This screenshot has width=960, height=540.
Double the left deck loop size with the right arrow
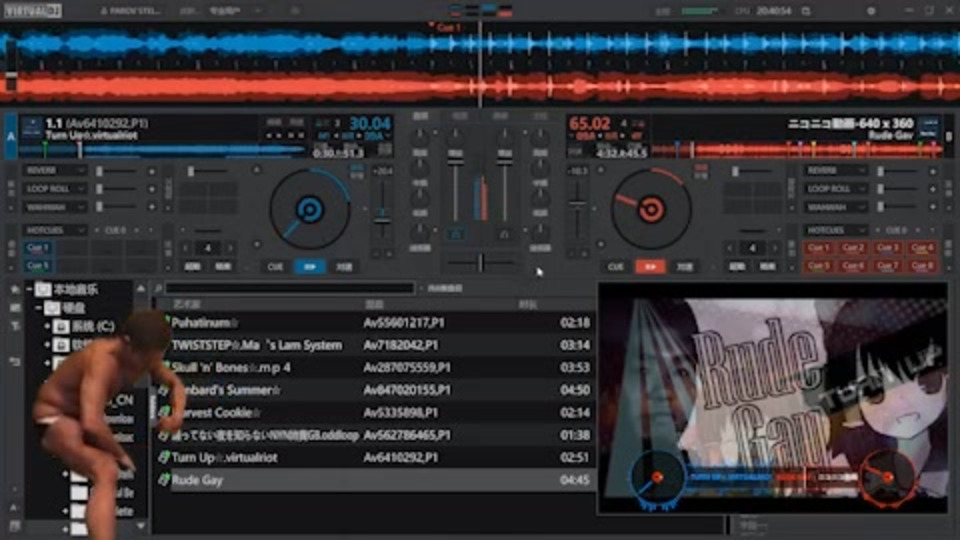pyautogui.click(x=230, y=248)
